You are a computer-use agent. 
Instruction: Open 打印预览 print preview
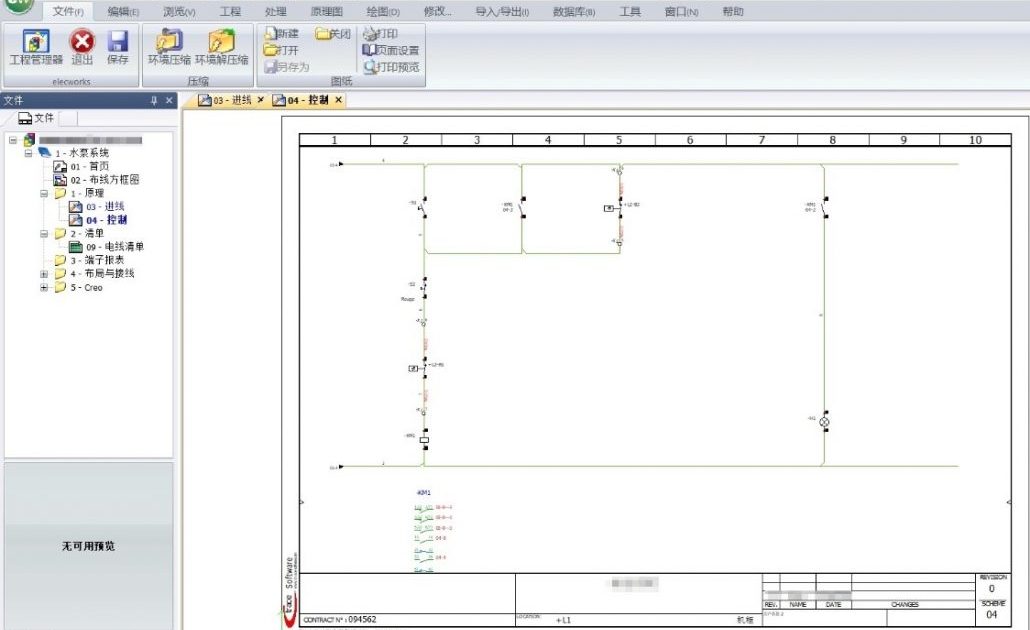point(392,67)
